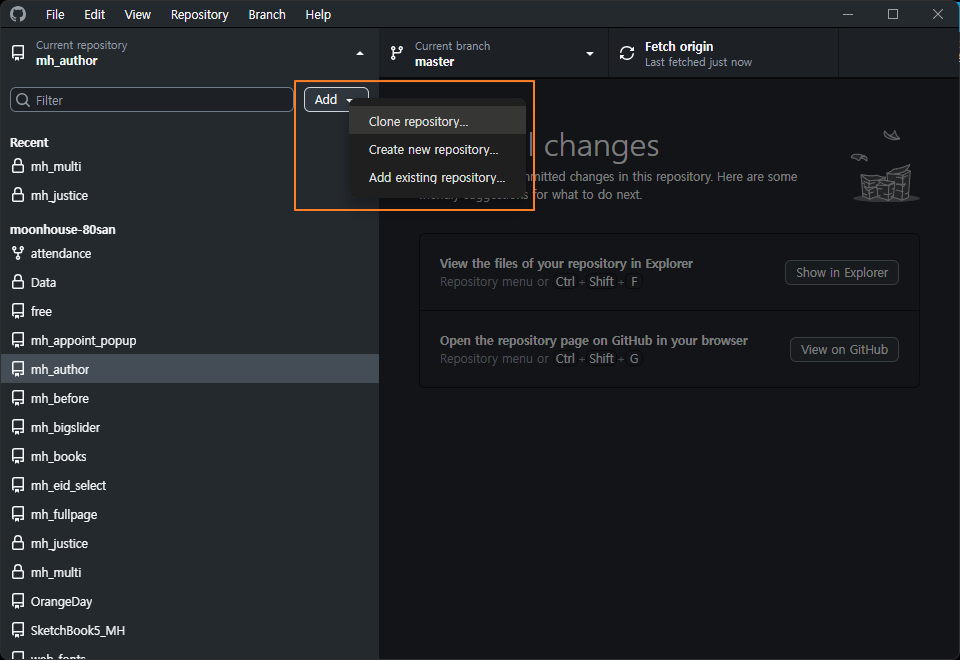Click the View on GitHub button
Screen dimensions: 960x660
pyautogui.click(x=844, y=350)
